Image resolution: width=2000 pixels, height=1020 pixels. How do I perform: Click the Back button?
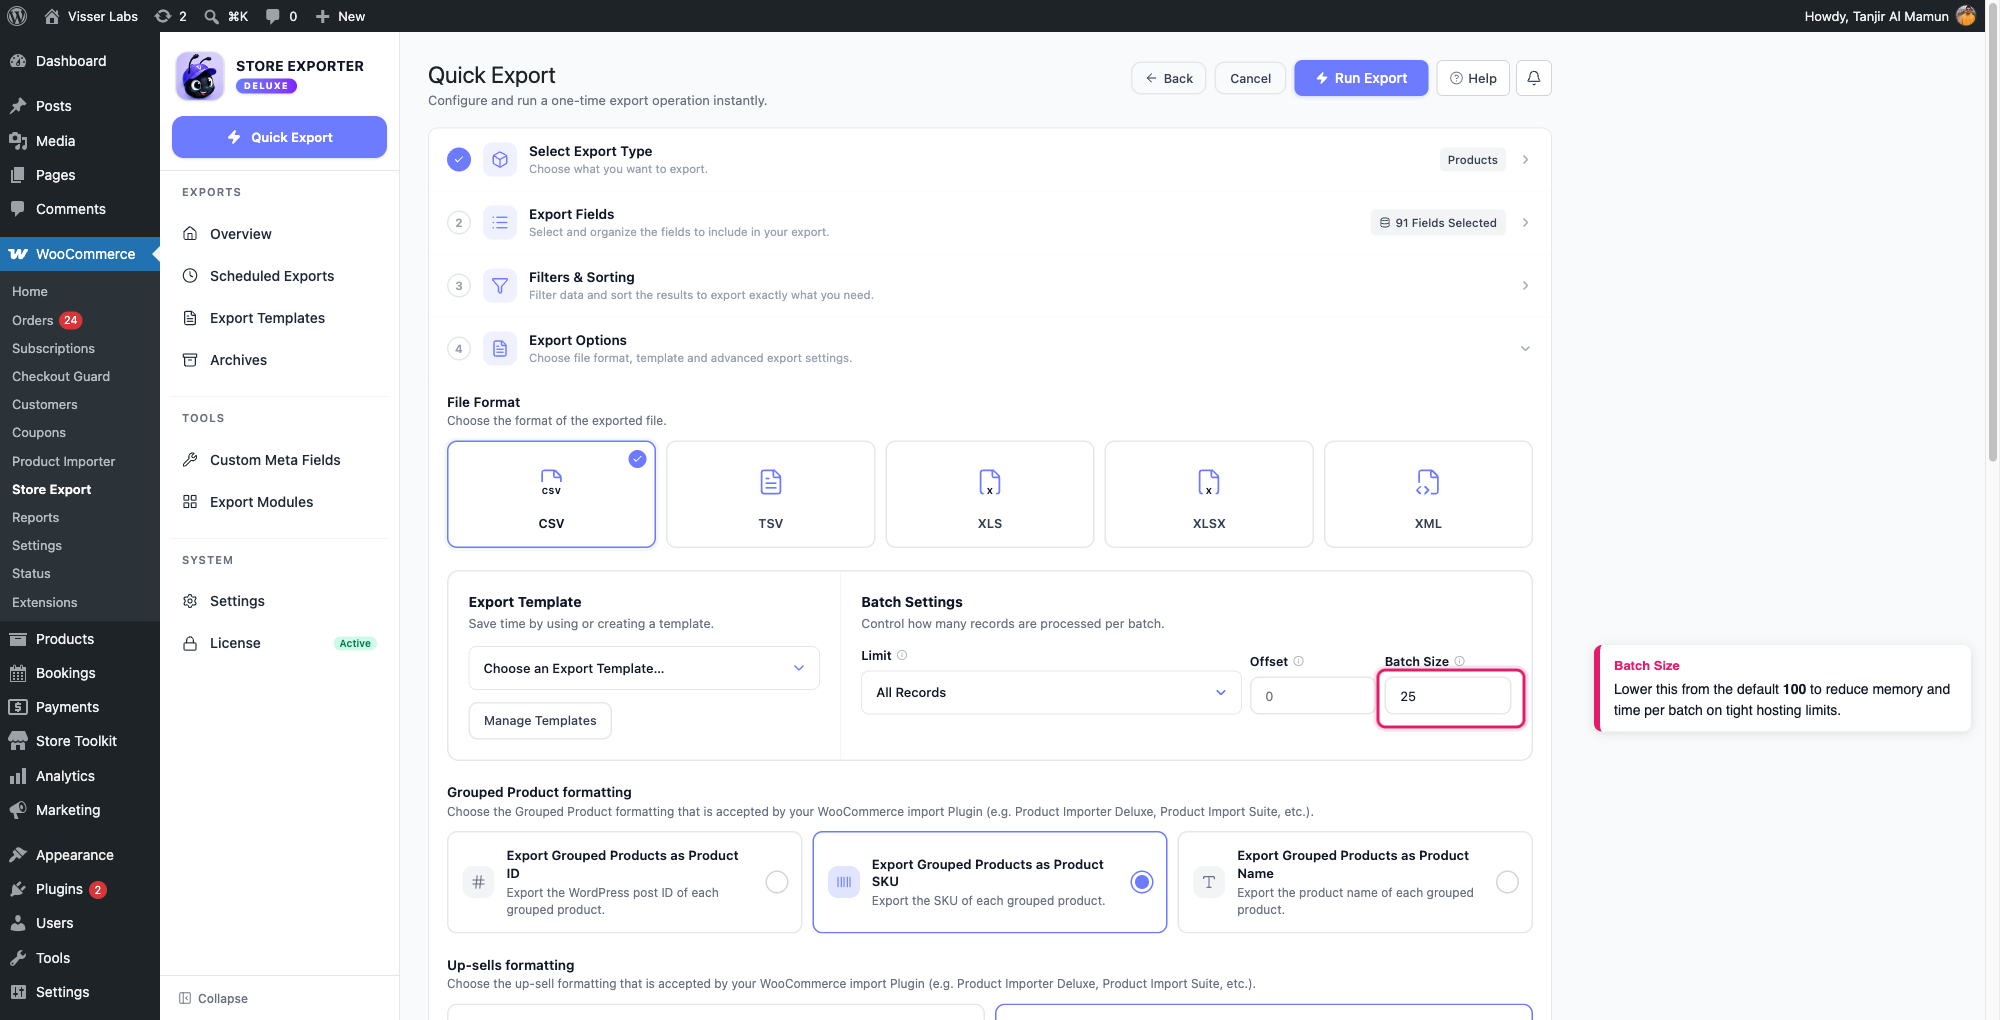[1168, 78]
